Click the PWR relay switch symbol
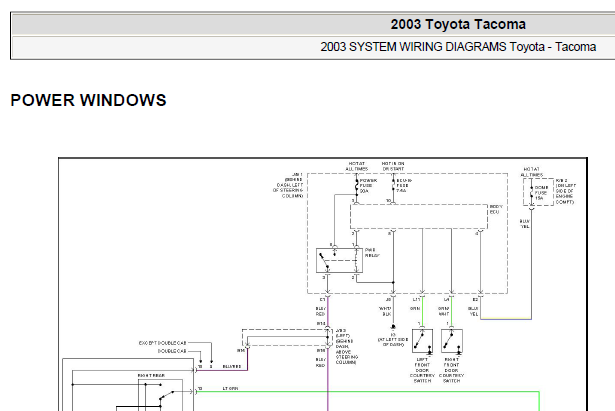The image size is (615, 411). pyautogui.click(x=339, y=260)
